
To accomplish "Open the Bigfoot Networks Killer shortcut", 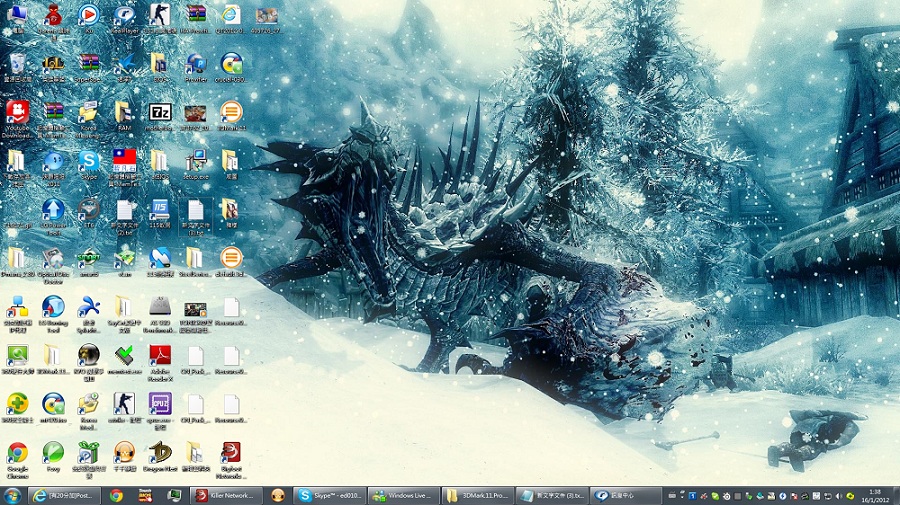I will (x=231, y=453).
